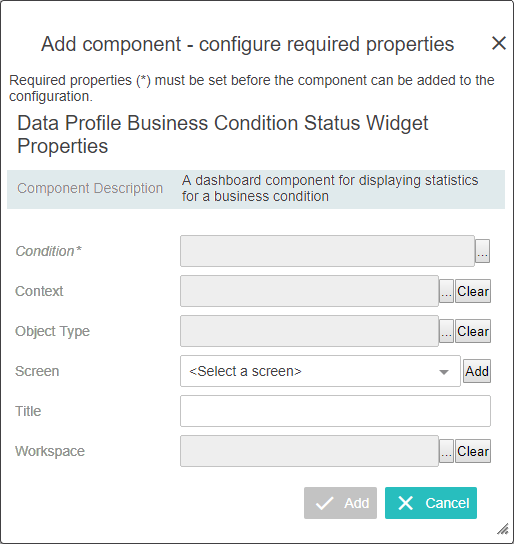Clear the Object Type value
The image size is (514, 544).
pyautogui.click(x=473, y=331)
